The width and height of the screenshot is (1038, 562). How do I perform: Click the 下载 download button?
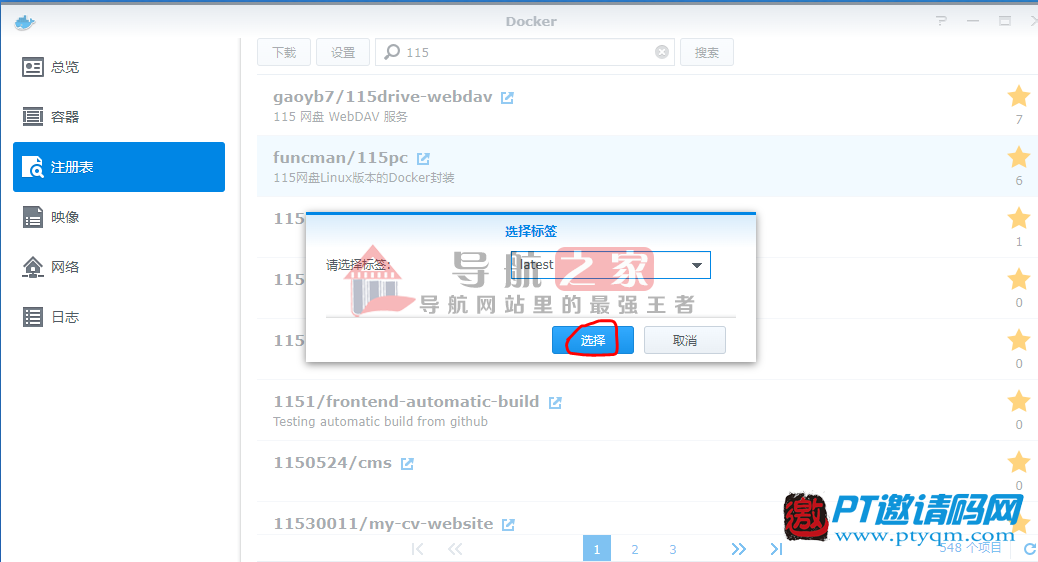[284, 52]
